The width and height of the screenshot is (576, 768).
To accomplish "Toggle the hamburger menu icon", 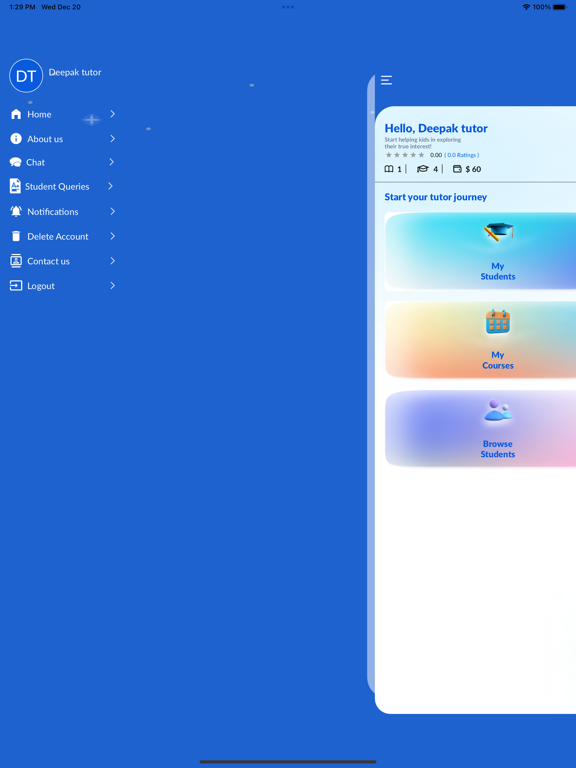I will pos(386,80).
